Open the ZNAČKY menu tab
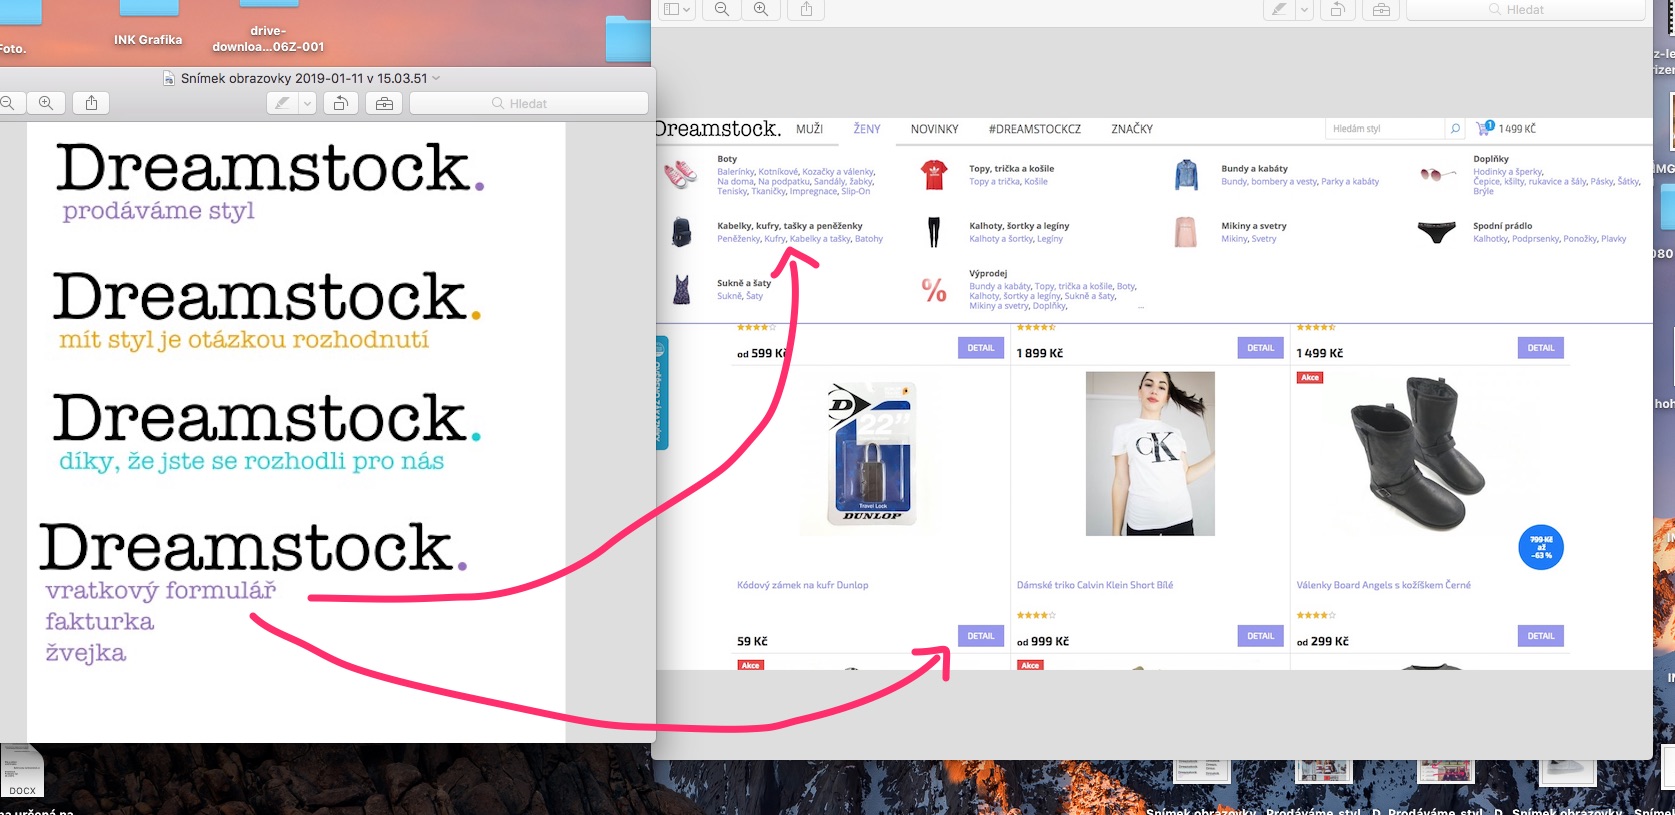This screenshot has height=815, width=1675. coord(1132,129)
